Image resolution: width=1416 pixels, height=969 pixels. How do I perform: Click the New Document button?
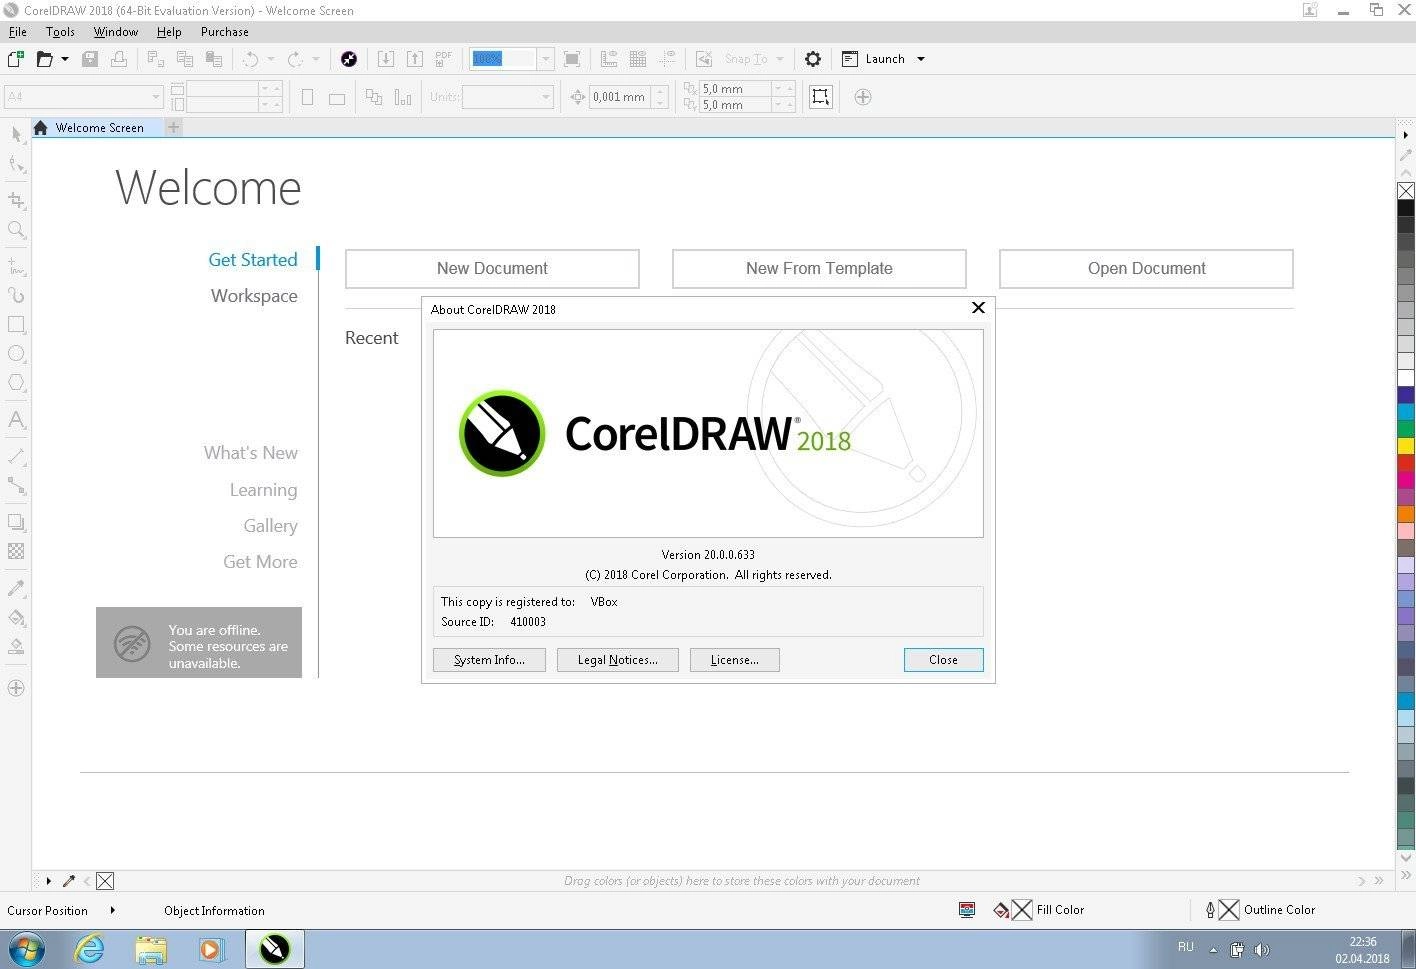[492, 268]
